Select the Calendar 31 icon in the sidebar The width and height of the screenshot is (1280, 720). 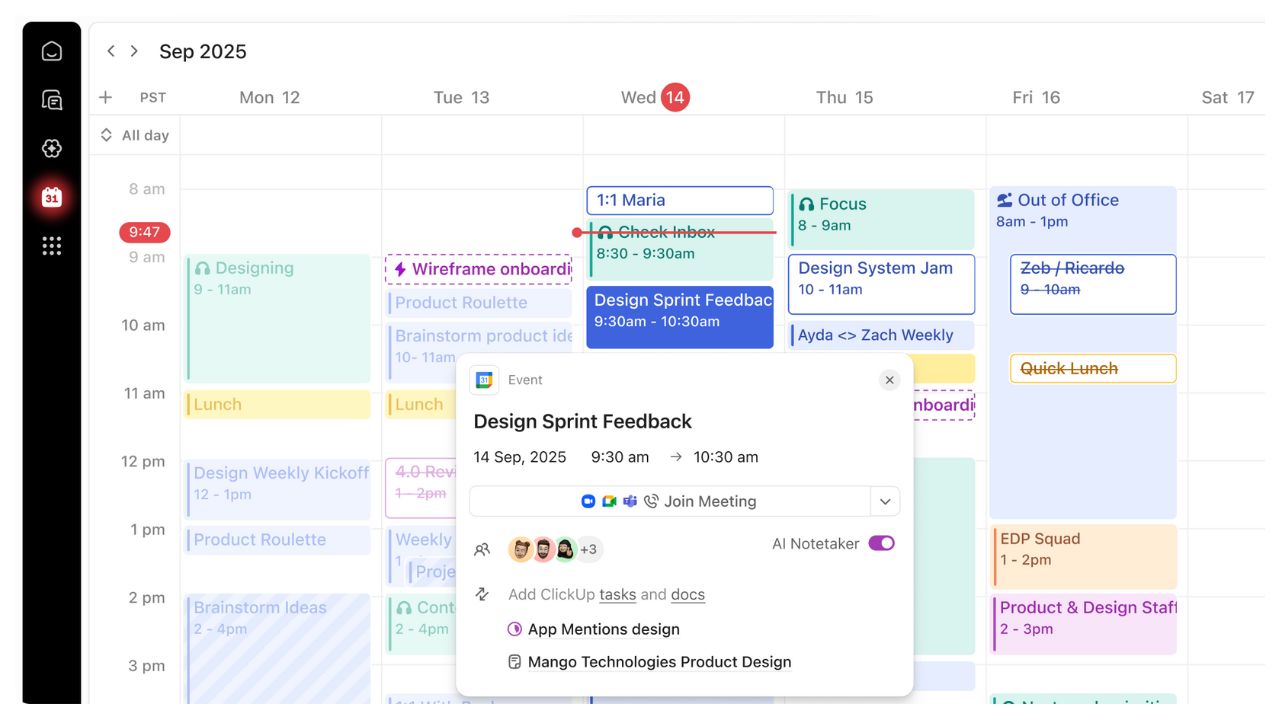50,197
